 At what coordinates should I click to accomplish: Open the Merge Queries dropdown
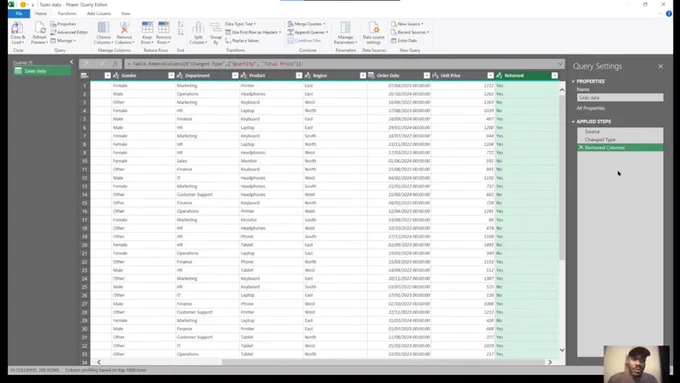306,24
